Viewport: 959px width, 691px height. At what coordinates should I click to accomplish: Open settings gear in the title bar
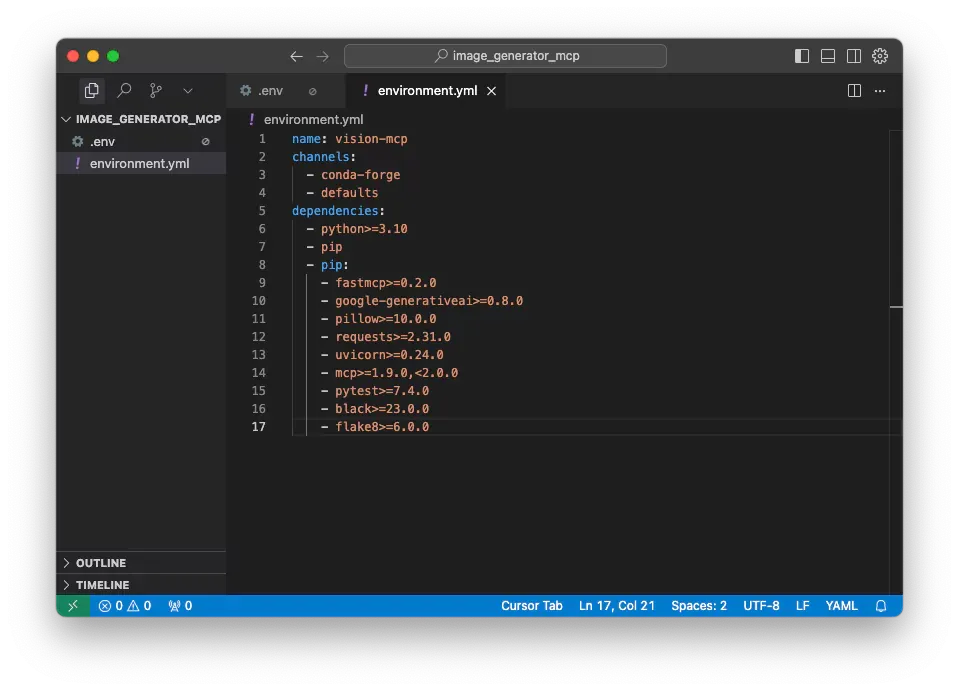(x=880, y=56)
